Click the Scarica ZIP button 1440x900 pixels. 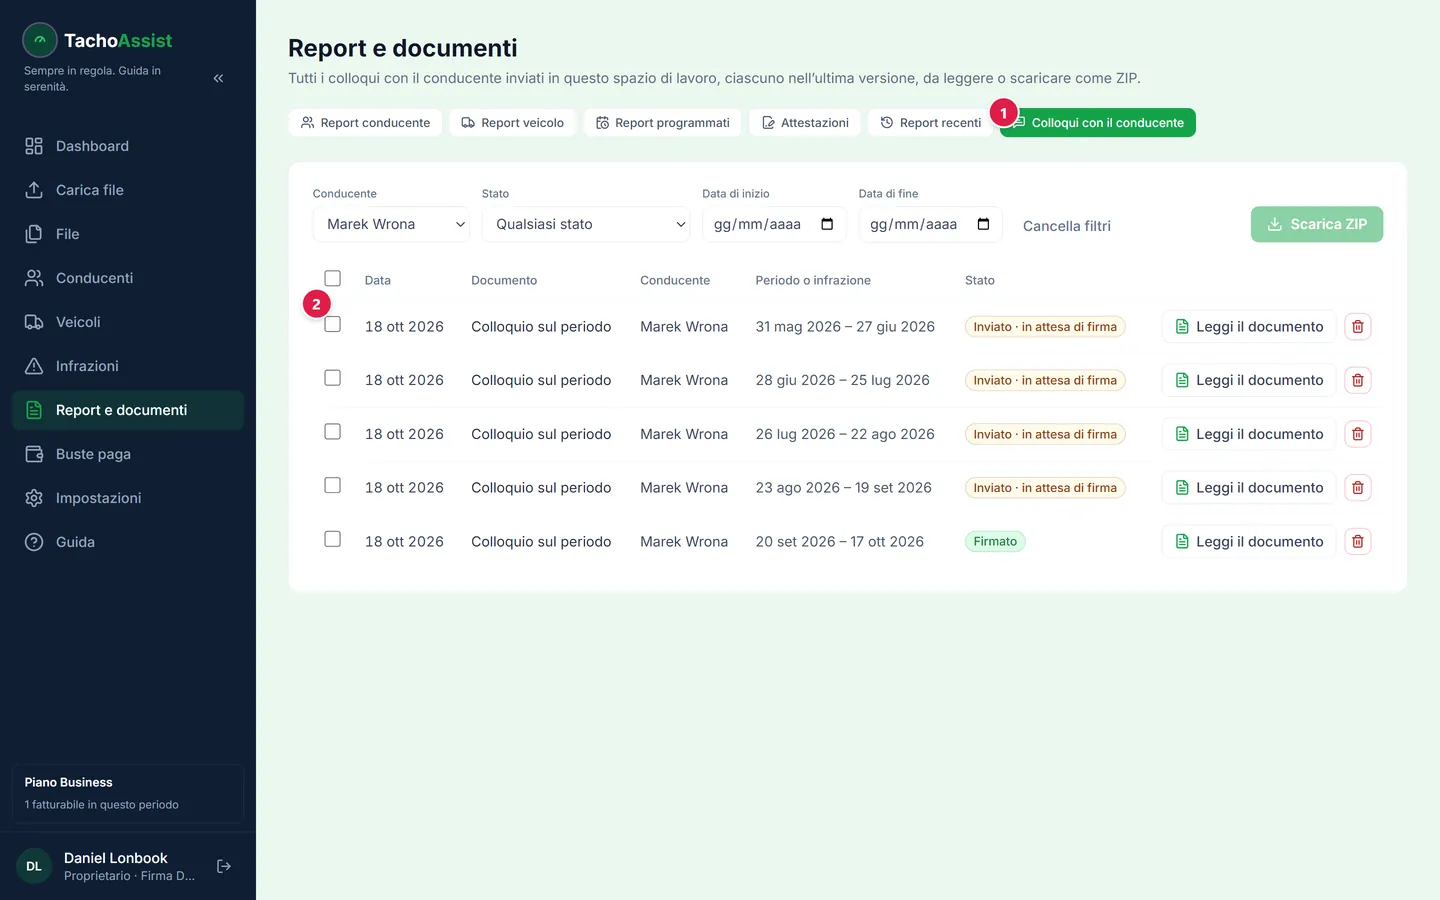click(1317, 224)
